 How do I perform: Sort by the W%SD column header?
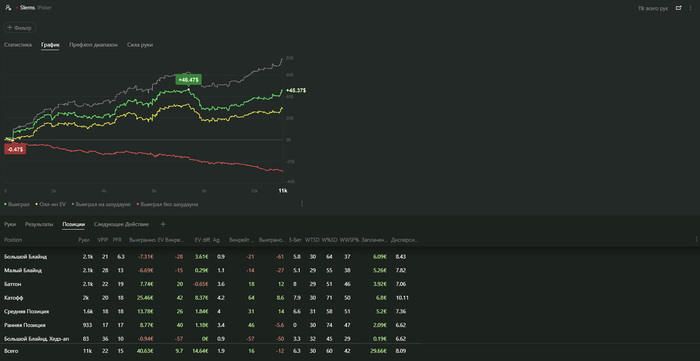328,240
